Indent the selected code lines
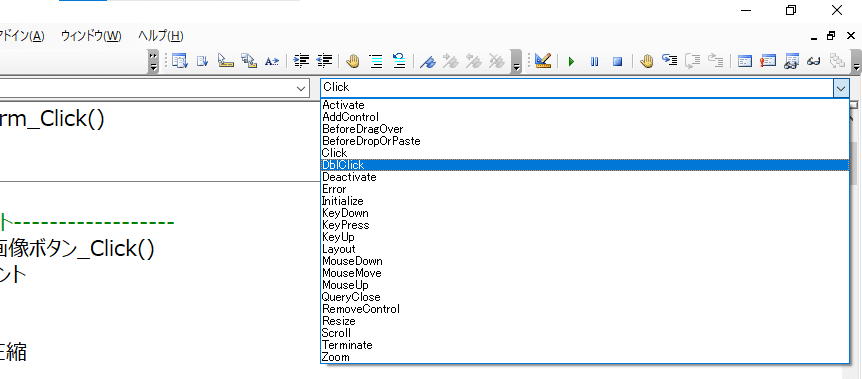 tap(301, 61)
